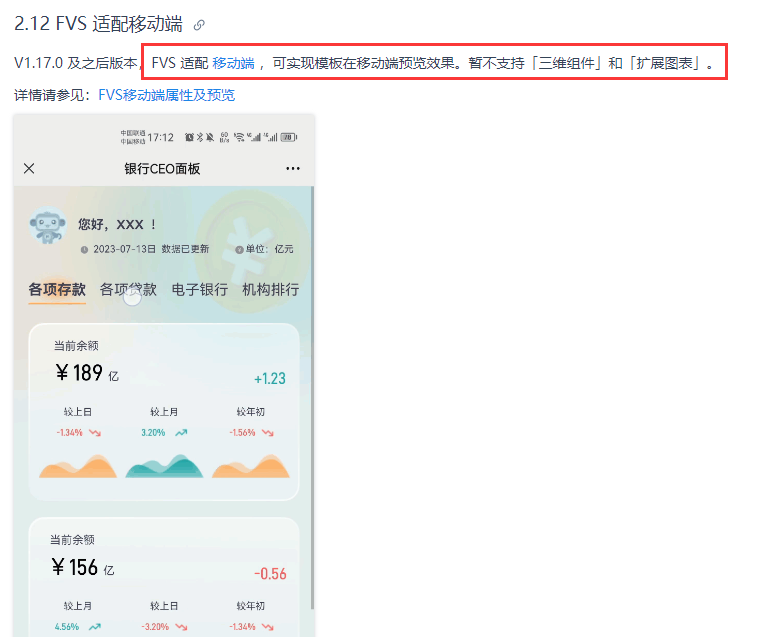Viewport: 774px width, 637px height.
Task: Click the 银行CEO面板 title
Action: coord(162,169)
